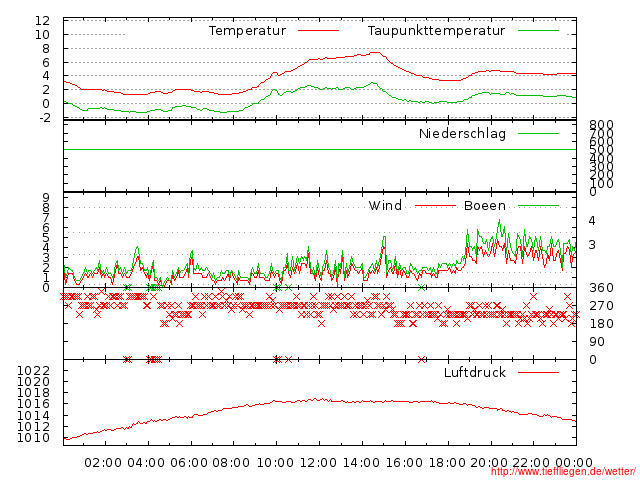The image size is (640, 480).
Task: Click the 1010 pressure axis value
Action: [33, 438]
